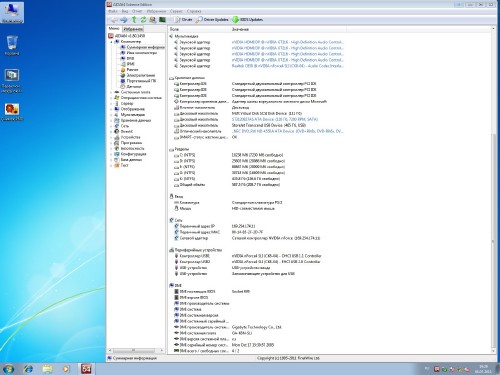This screenshot has height=375, width=500.
Task: Go back with the left arrow toolbar icon
Action: 114,20
